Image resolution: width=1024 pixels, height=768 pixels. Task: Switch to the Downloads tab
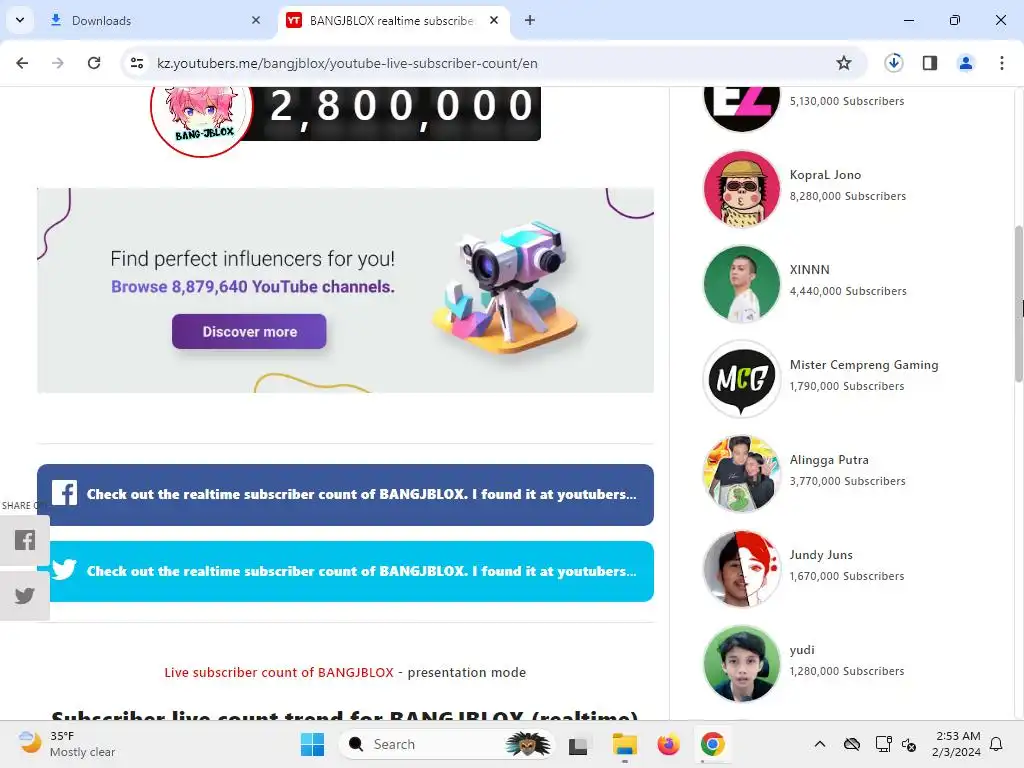point(155,20)
